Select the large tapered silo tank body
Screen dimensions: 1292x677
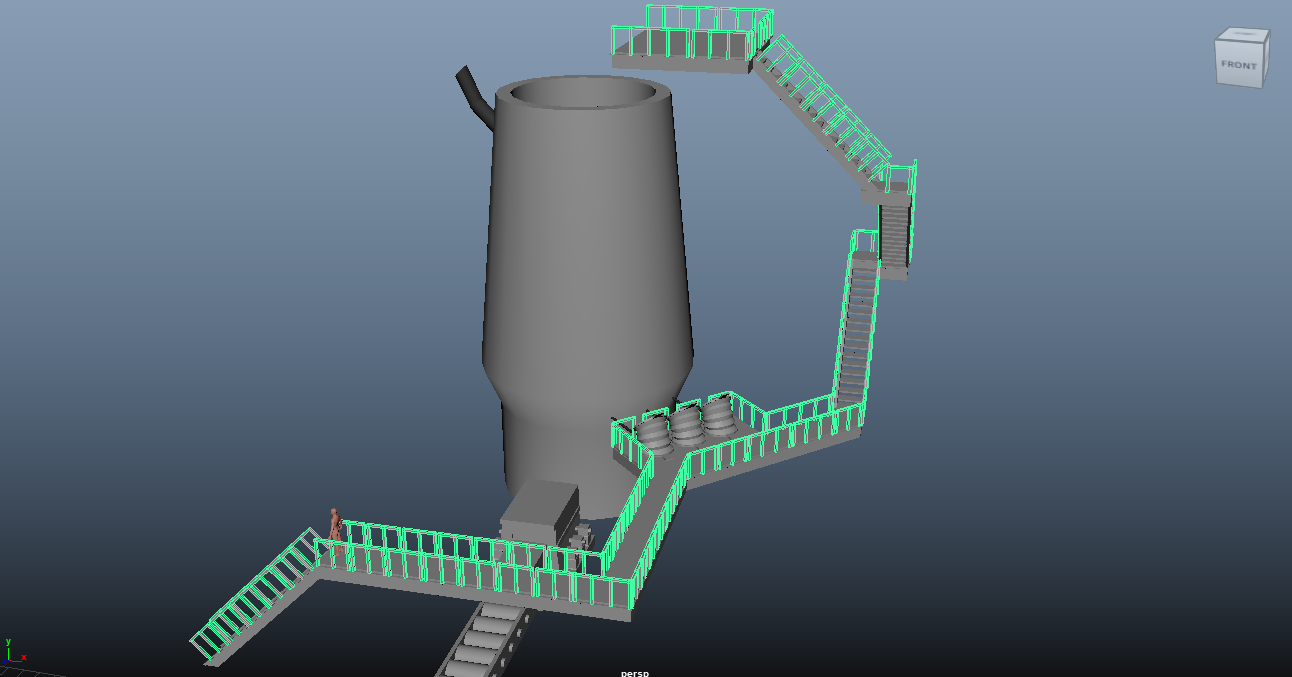point(587,250)
